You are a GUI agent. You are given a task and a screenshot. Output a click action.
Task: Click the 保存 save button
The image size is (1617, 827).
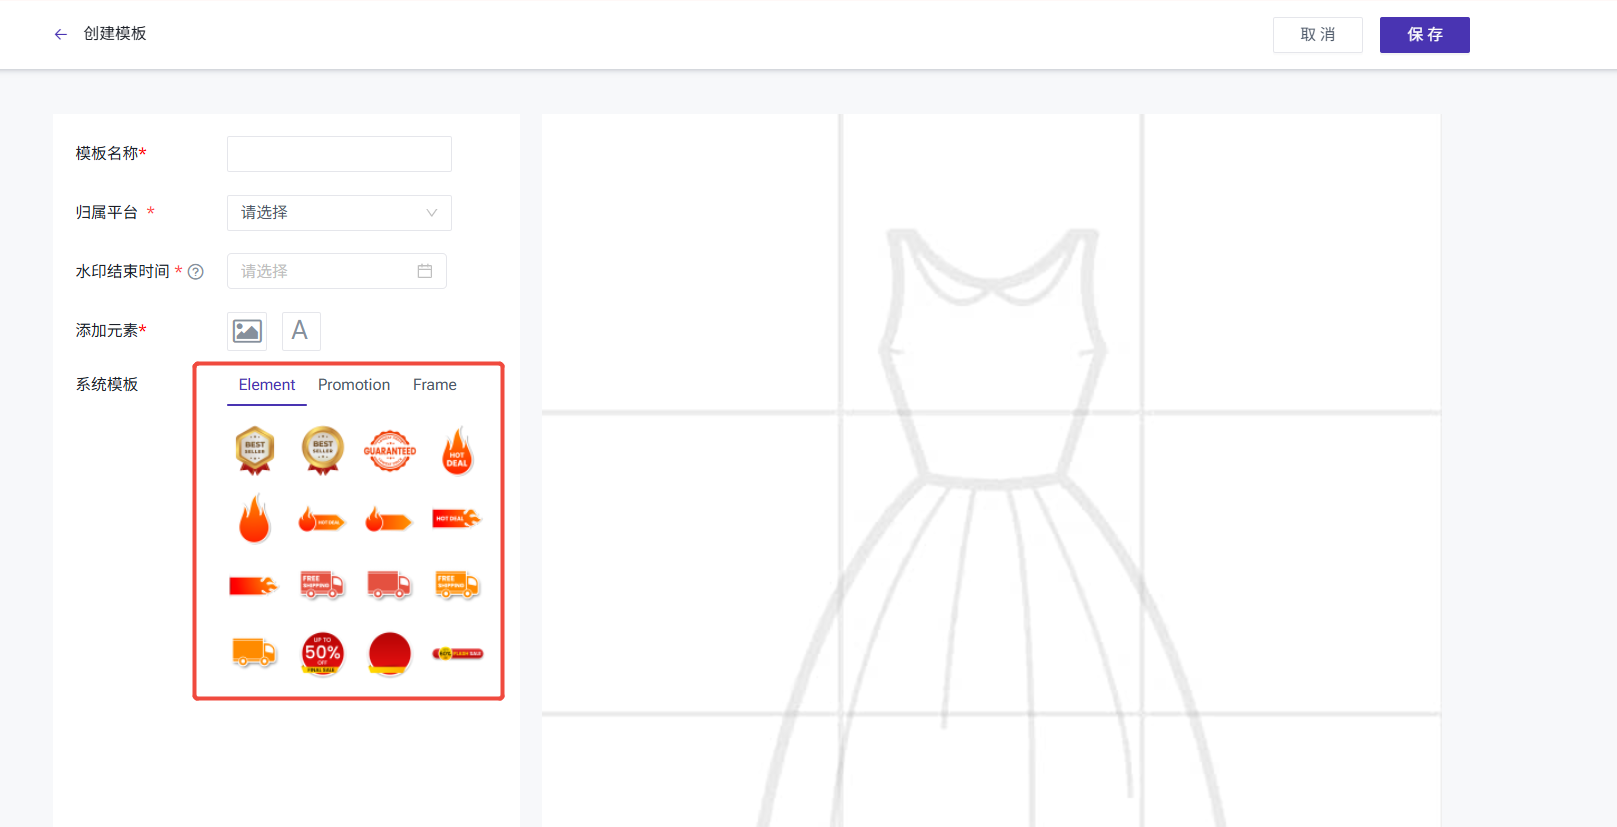coord(1424,35)
